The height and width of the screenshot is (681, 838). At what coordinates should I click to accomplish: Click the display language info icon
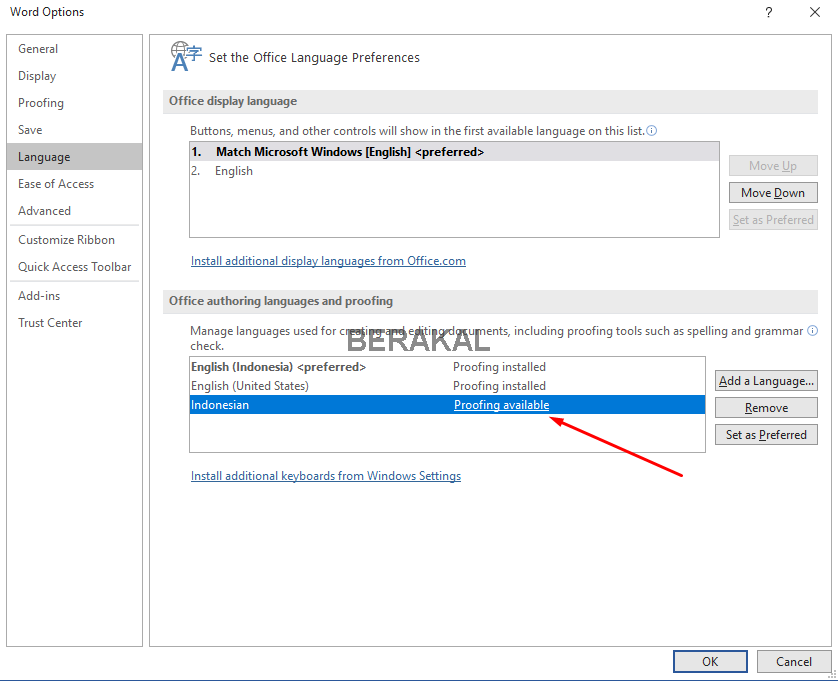coord(651,131)
